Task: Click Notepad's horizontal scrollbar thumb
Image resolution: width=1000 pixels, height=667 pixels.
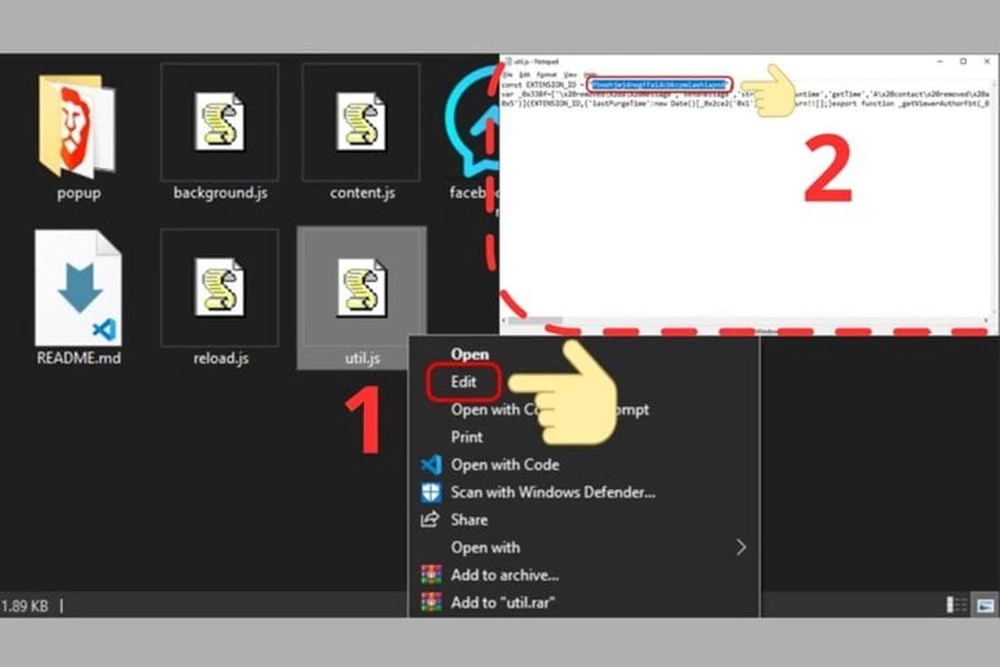Action: click(x=533, y=320)
